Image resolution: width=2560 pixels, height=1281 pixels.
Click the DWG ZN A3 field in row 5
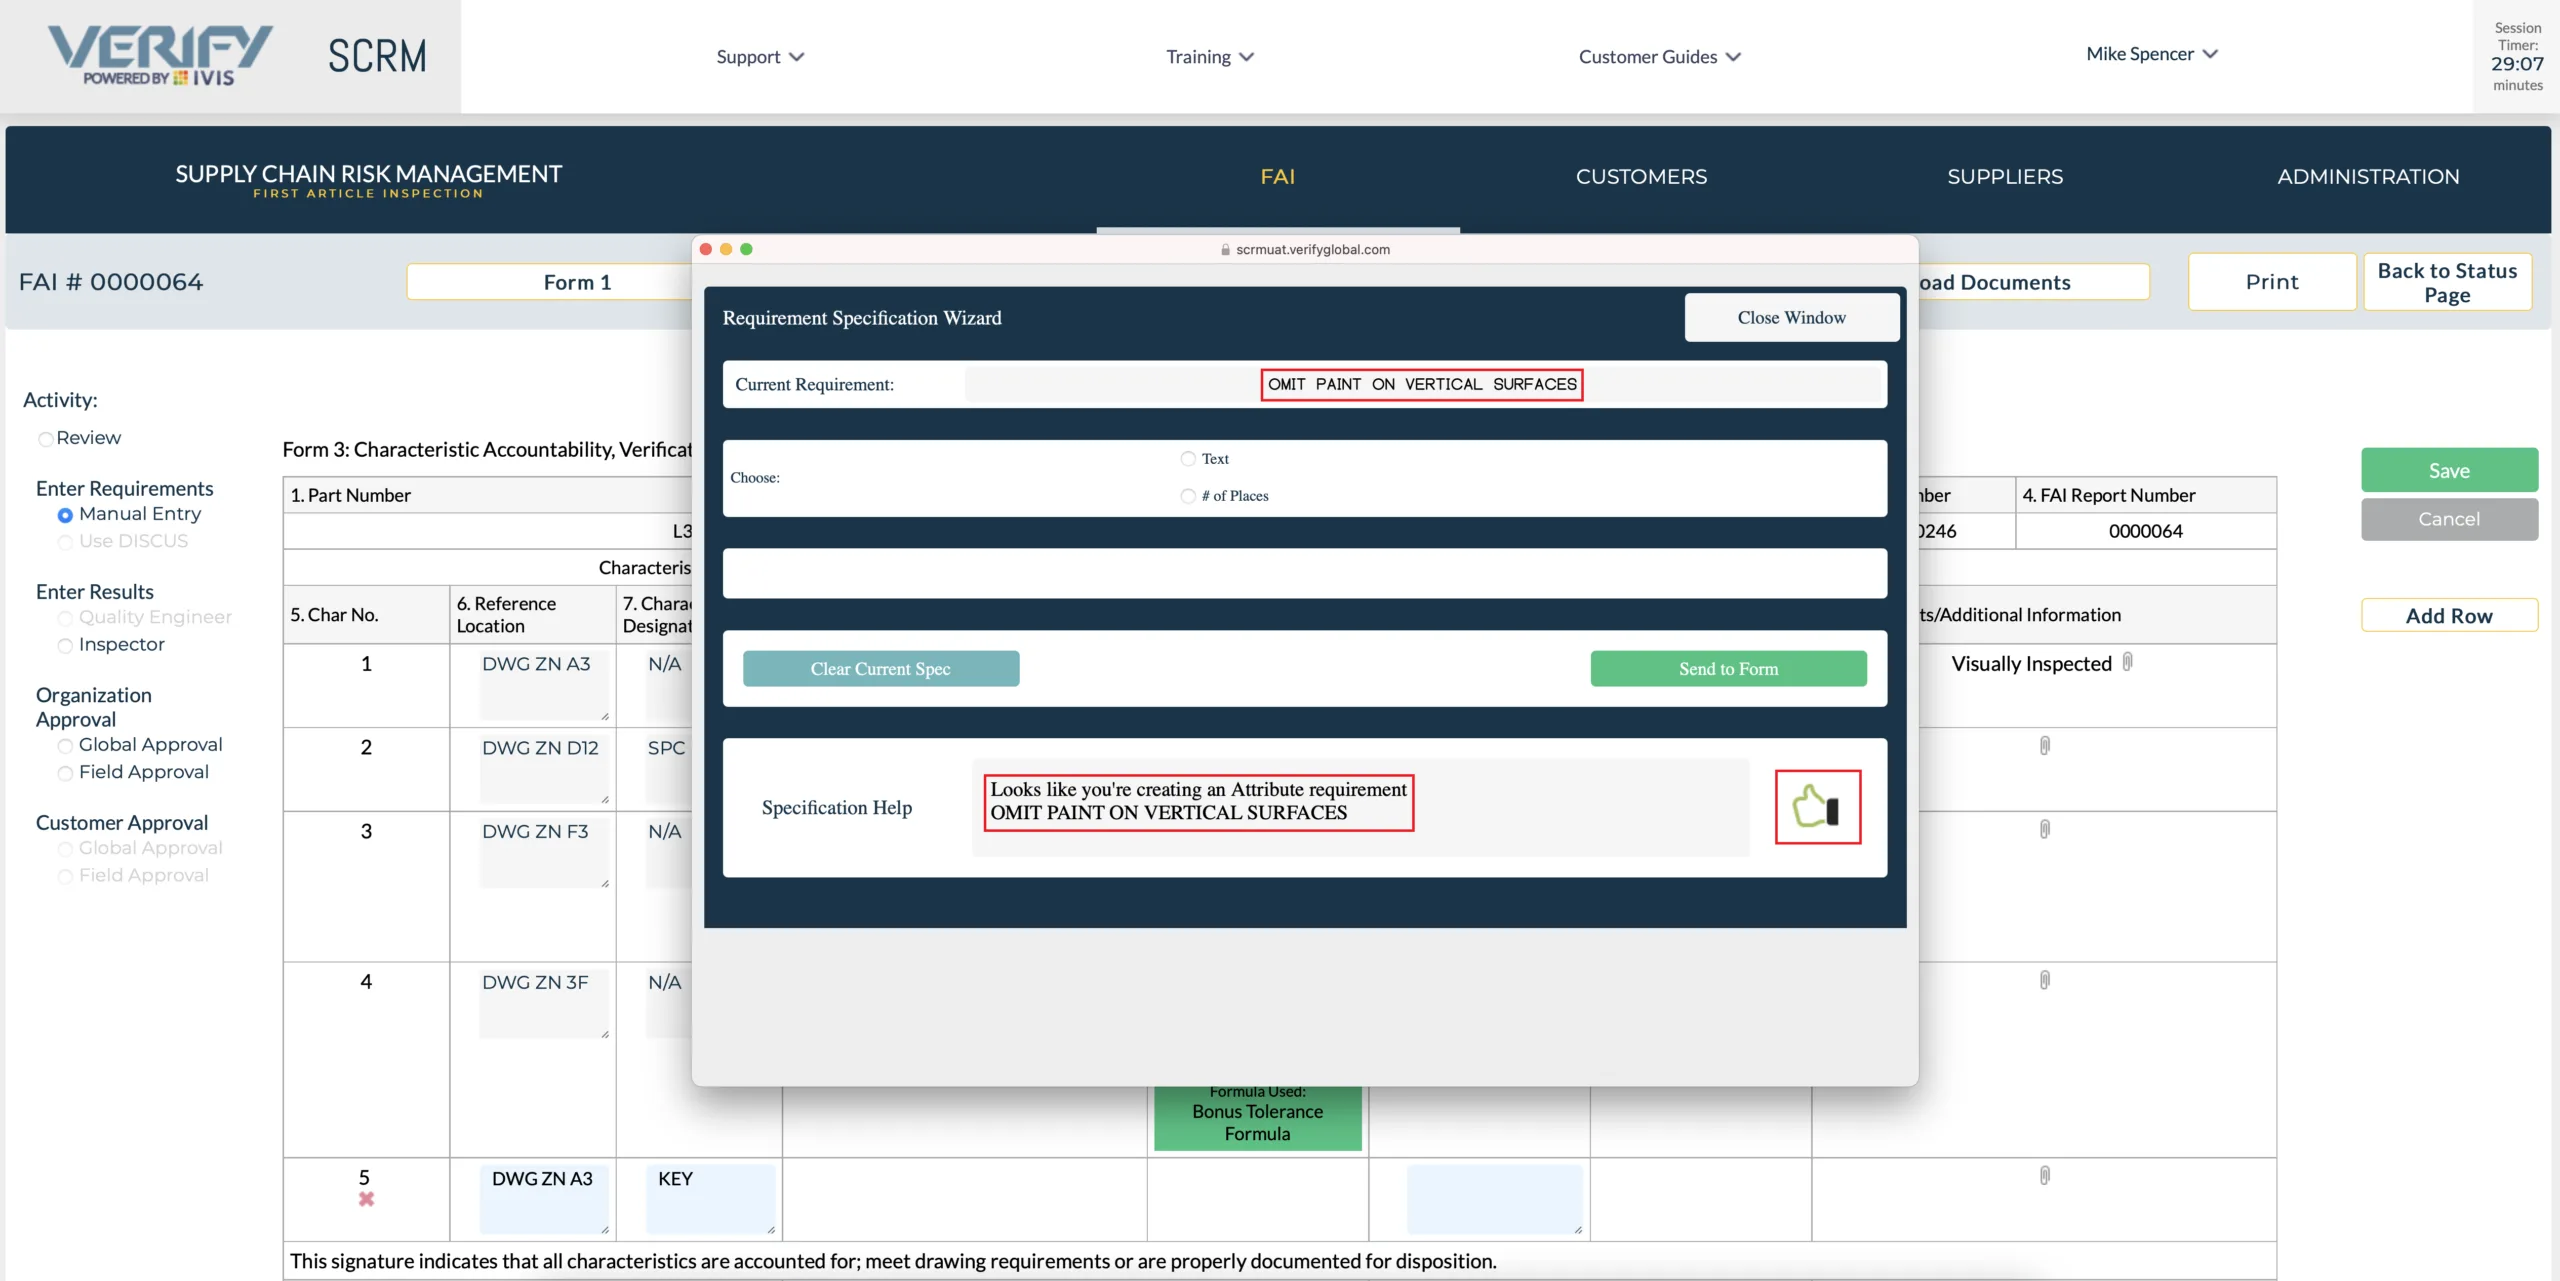point(543,1199)
